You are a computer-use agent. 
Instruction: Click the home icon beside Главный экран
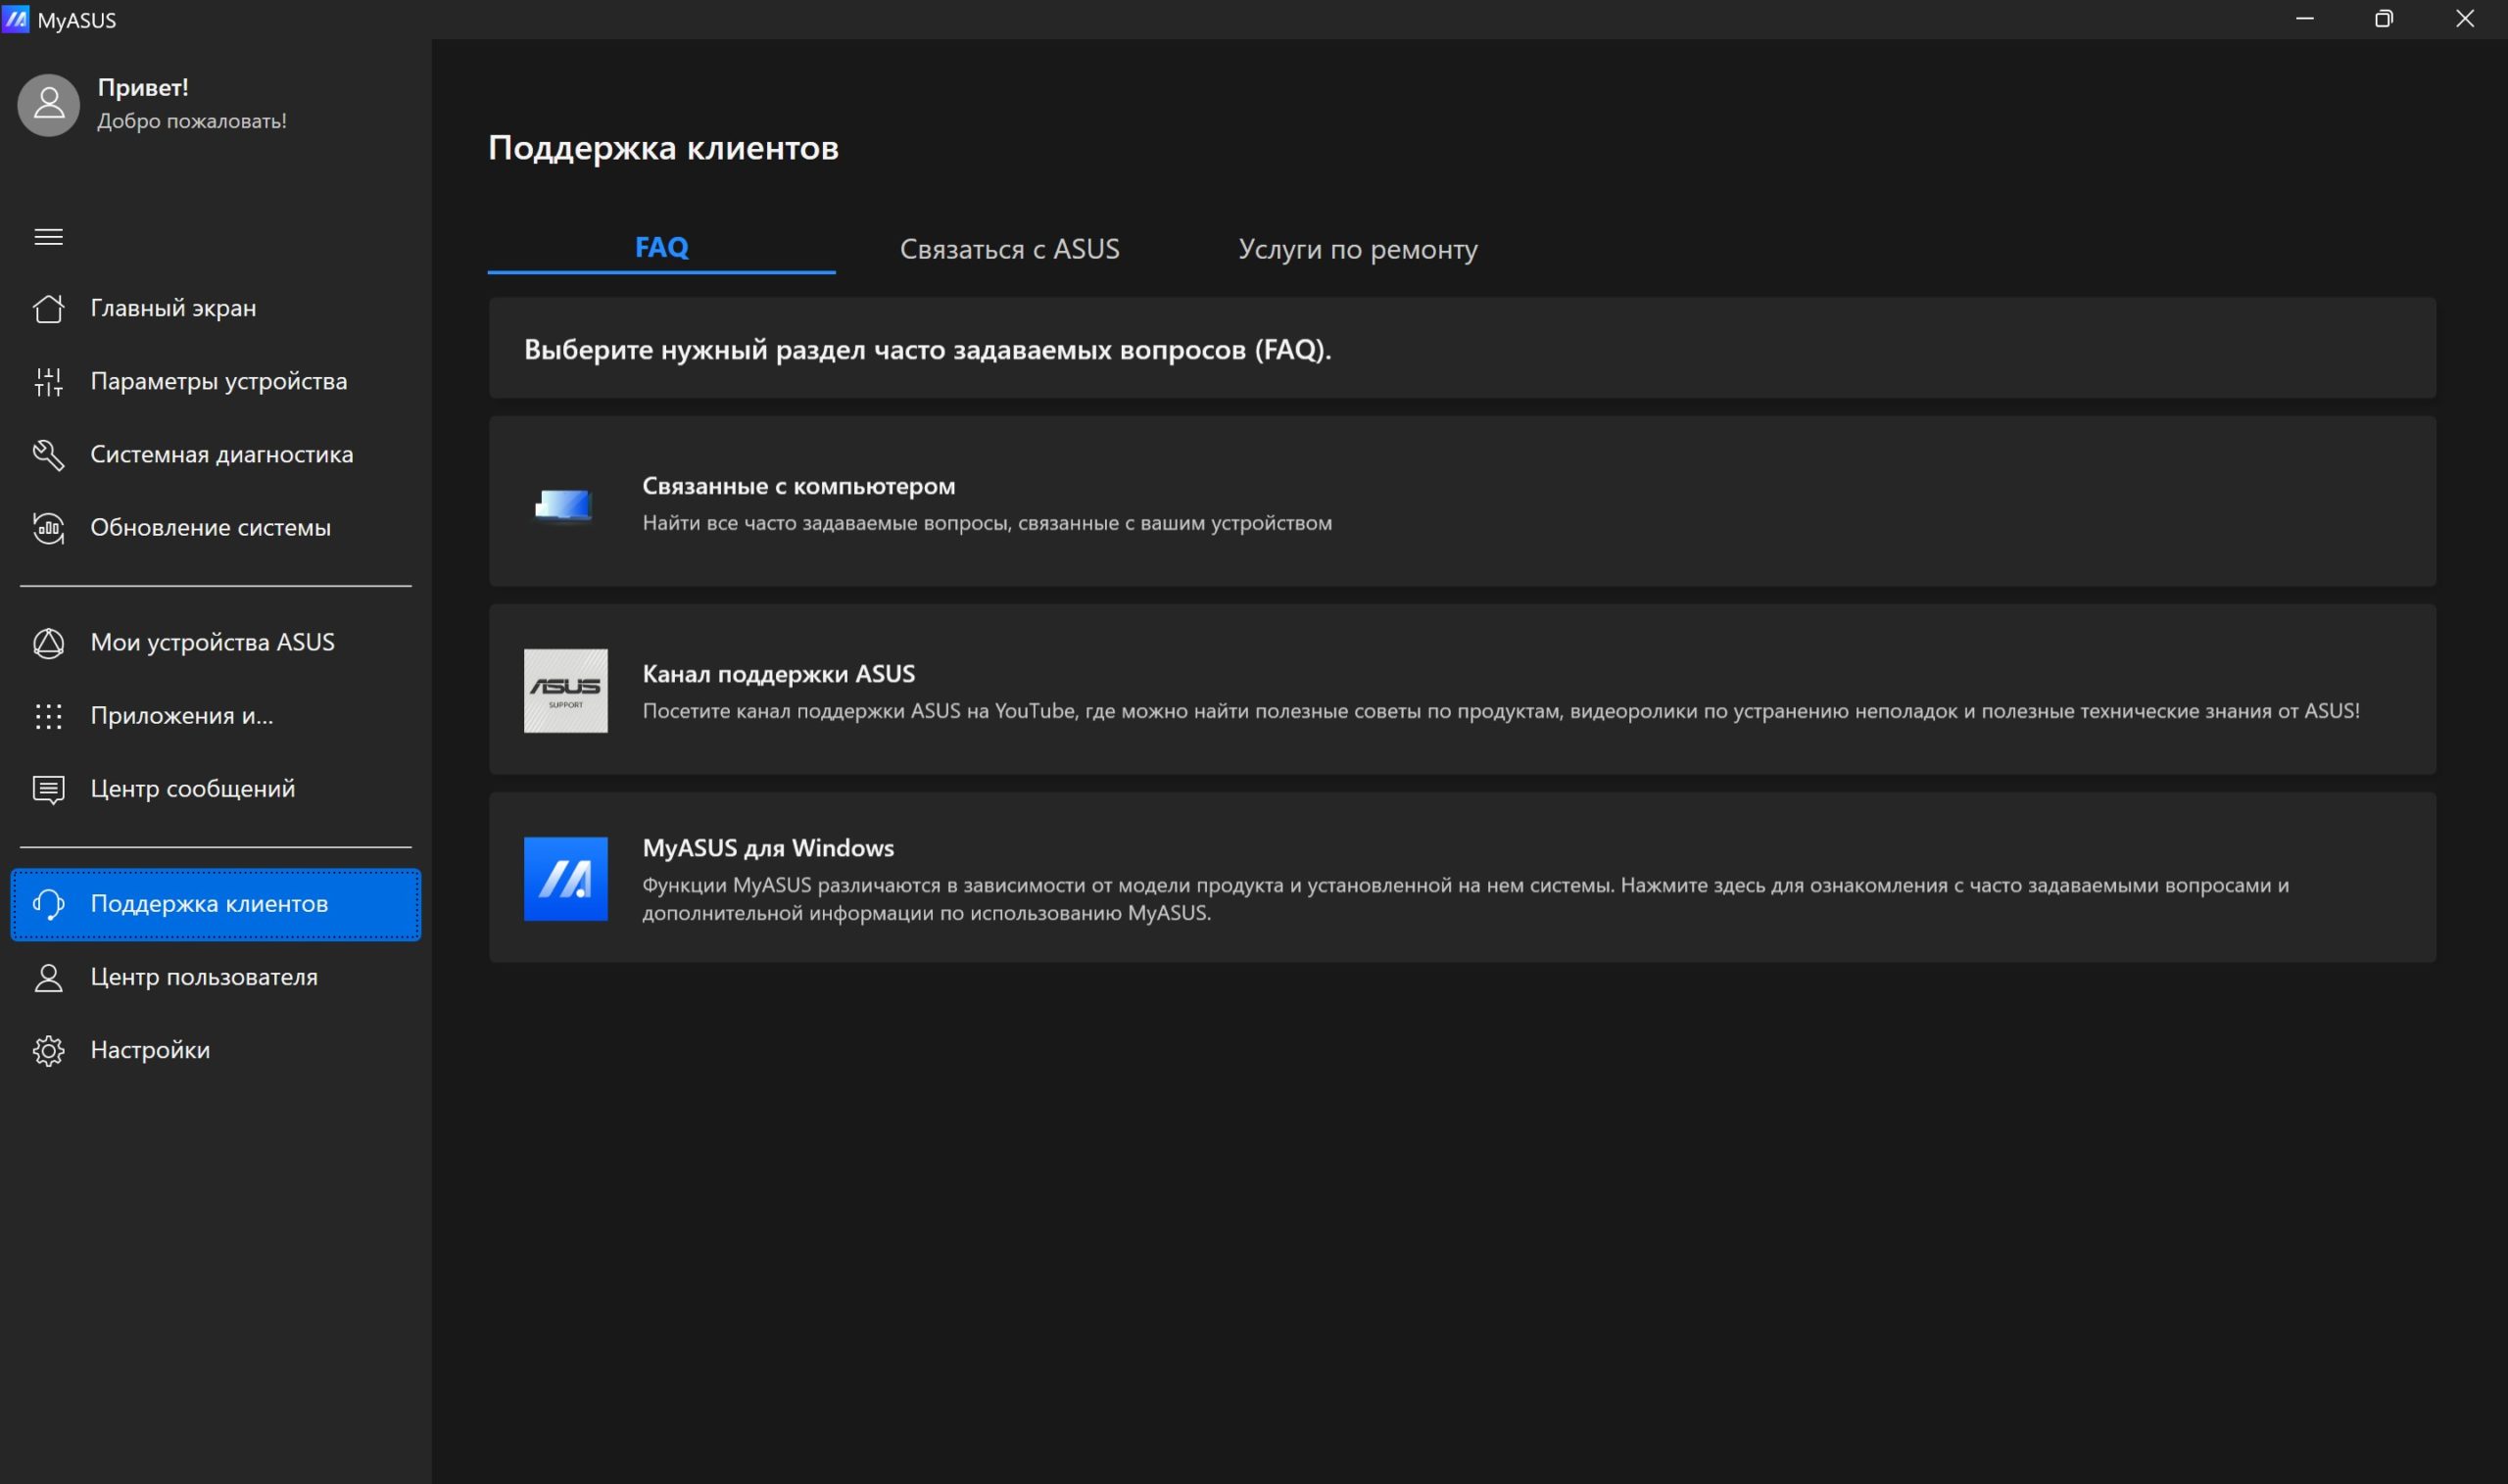pyautogui.click(x=48, y=308)
